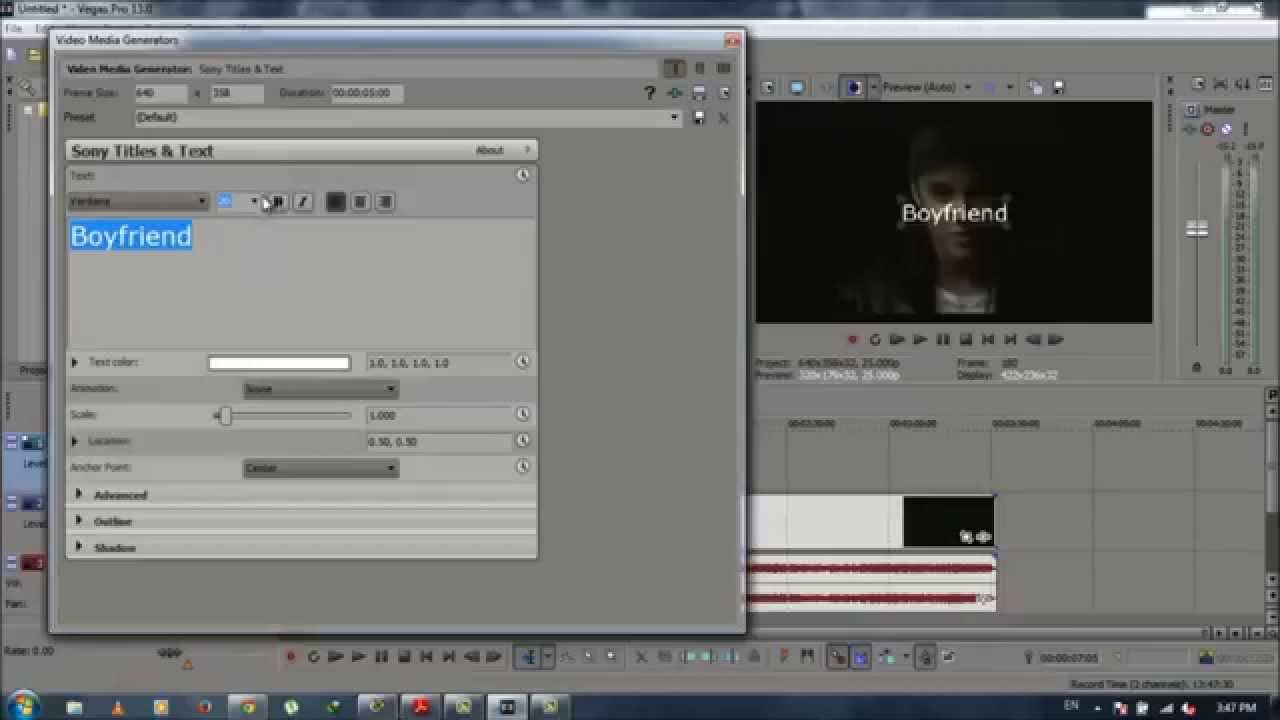Click the replace plug-in icon beside properties
This screenshot has width=1280, height=720.
pos(724,93)
